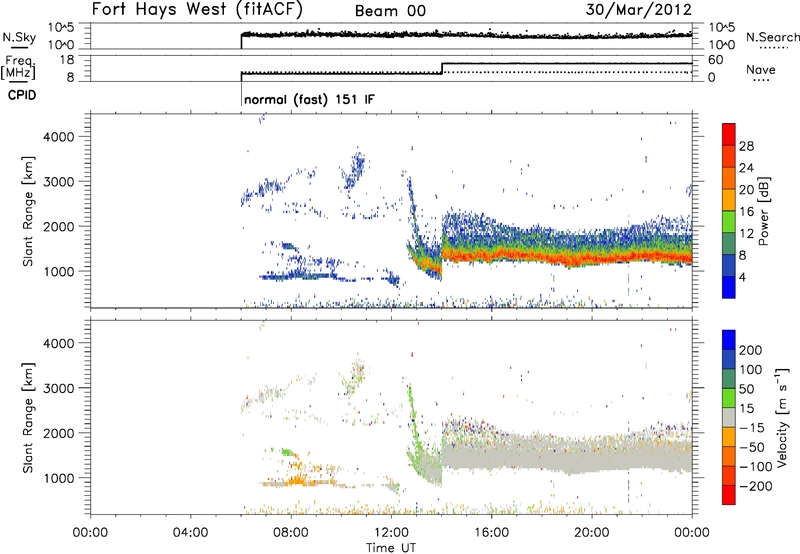The width and height of the screenshot is (800, 554).
Task: Click the dark blue bottom of power color bar
Action: (729, 287)
